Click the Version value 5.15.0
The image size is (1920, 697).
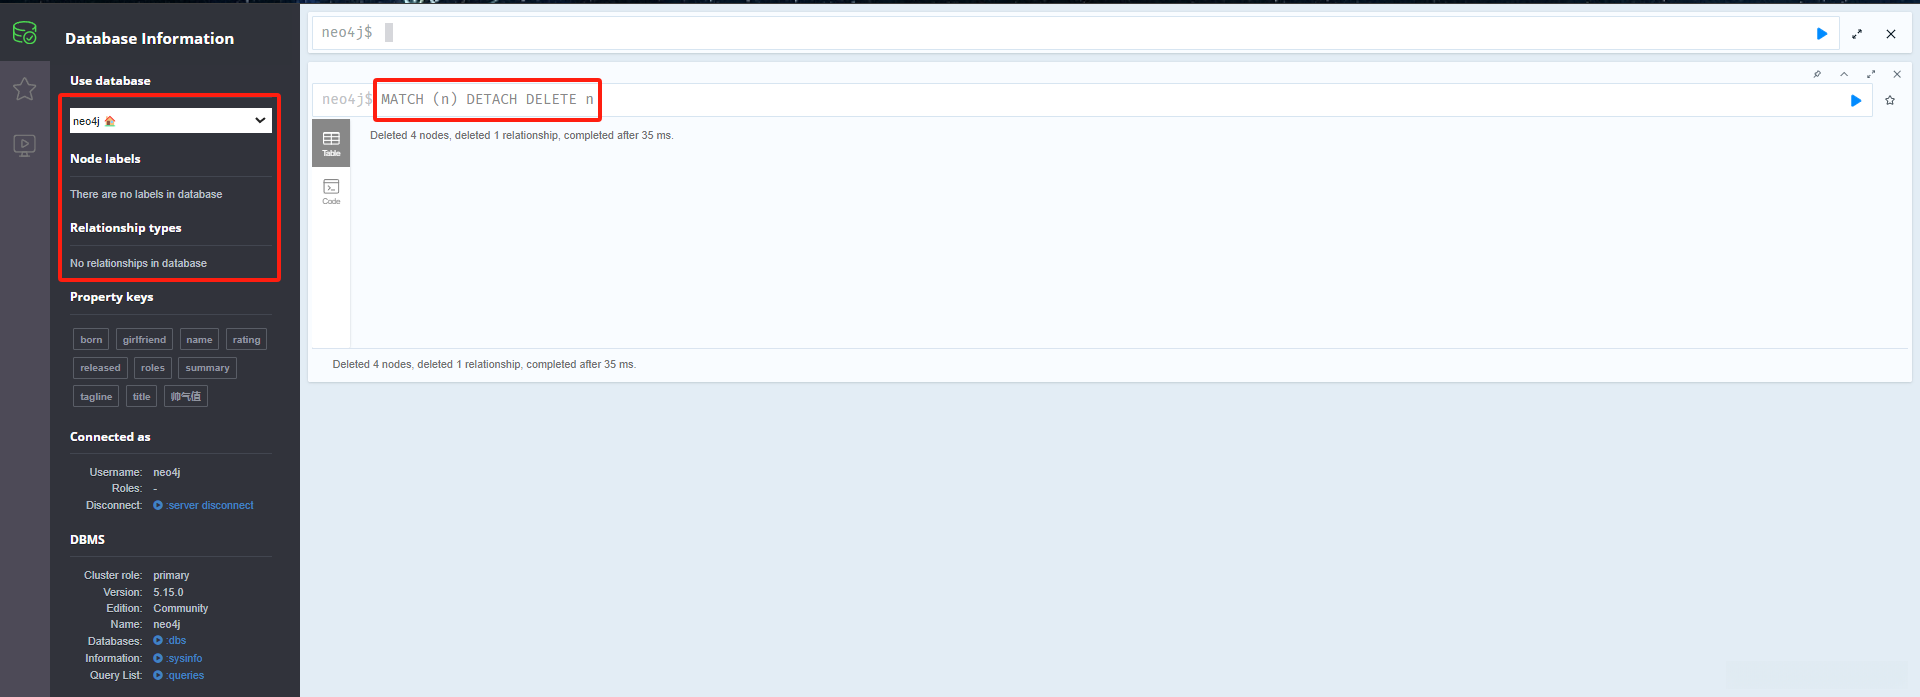click(x=168, y=592)
